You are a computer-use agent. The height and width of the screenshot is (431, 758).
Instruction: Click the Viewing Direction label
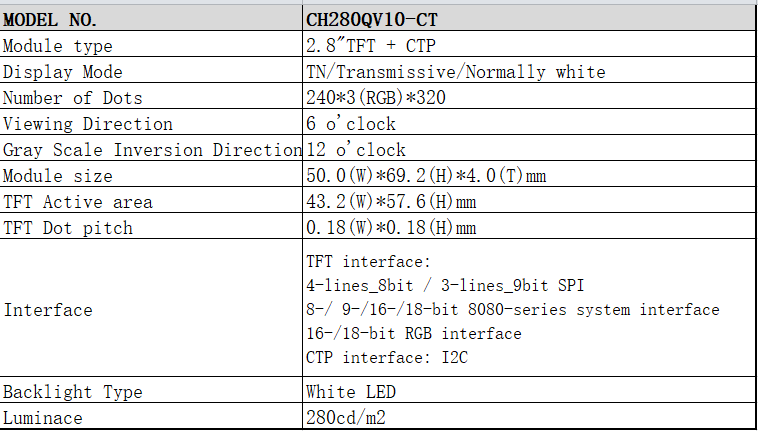88,124
